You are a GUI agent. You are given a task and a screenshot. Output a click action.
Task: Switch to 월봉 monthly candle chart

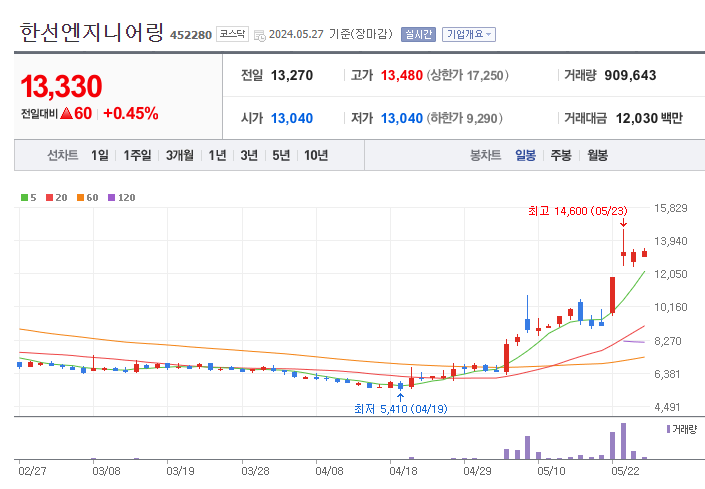point(598,155)
